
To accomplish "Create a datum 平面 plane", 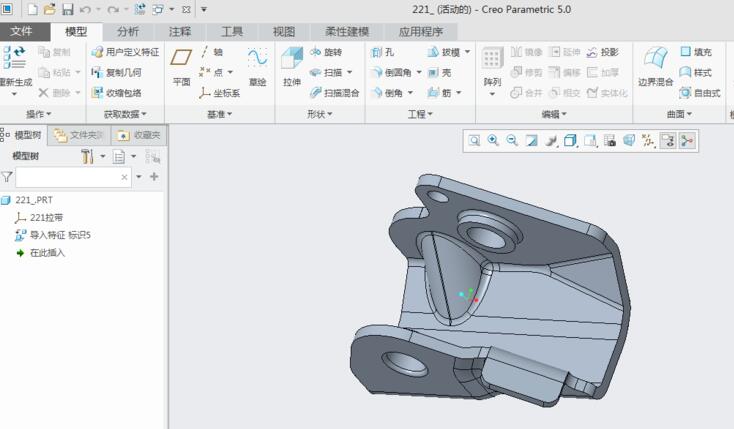I will tap(181, 67).
